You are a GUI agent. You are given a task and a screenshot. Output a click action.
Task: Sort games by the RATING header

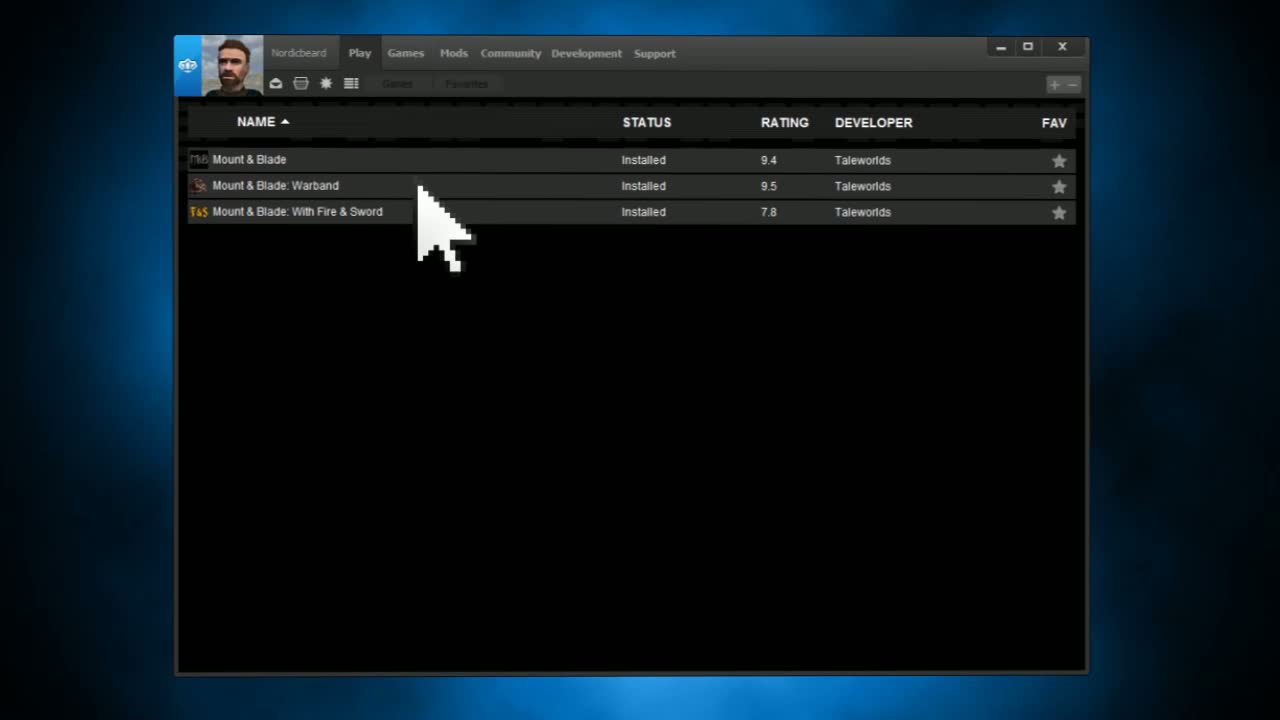784,123
